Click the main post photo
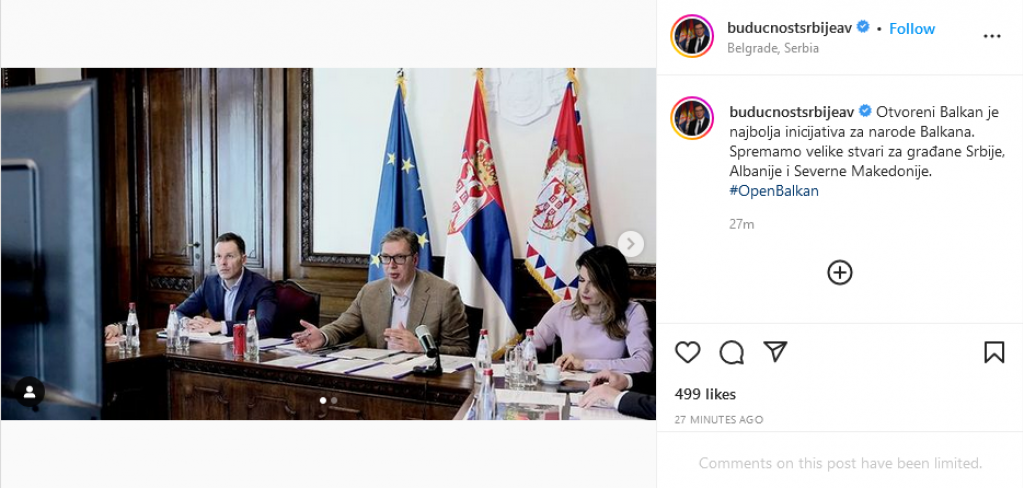The width and height of the screenshot is (1023, 488). point(328,243)
